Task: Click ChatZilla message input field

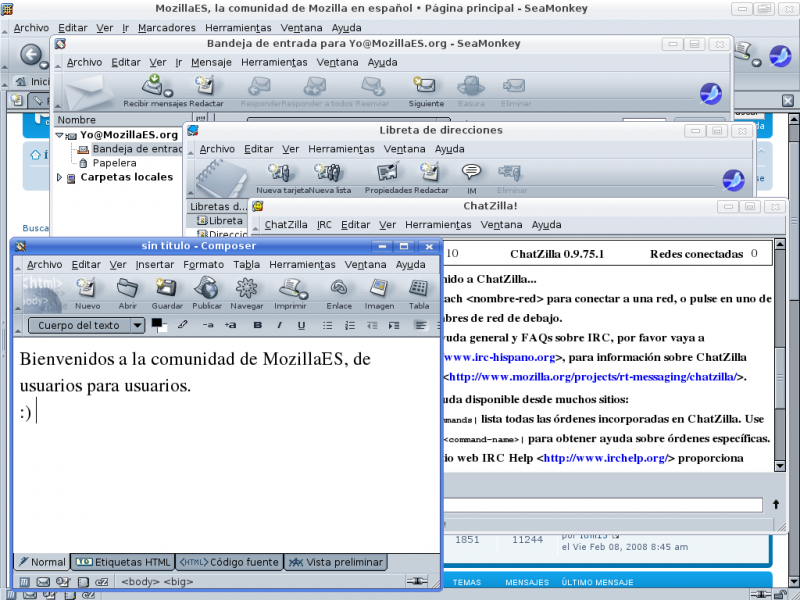Action: pyautogui.click(x=603, y=505)
